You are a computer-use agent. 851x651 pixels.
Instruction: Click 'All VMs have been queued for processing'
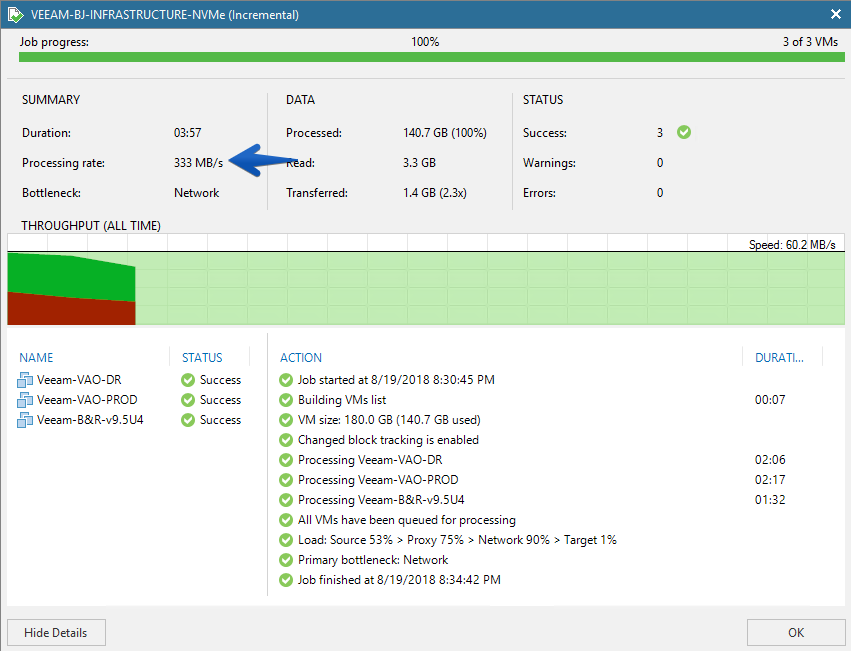pos(407,520)
